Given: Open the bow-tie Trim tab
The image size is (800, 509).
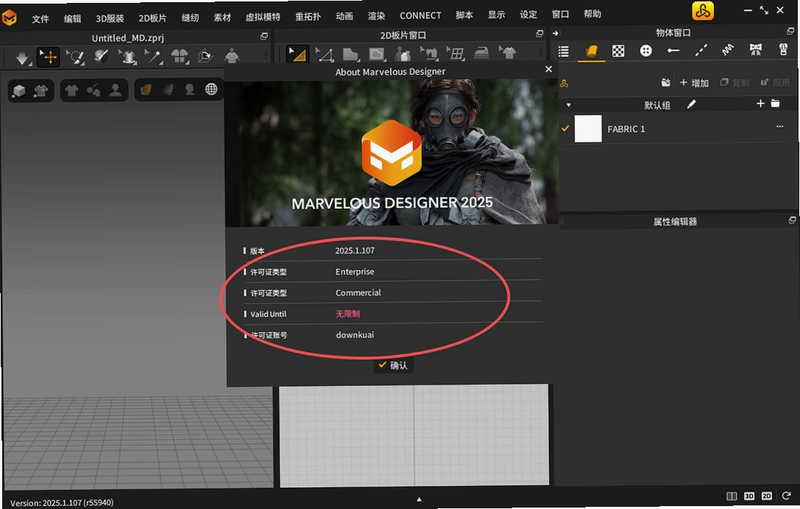Looking at the screenshot, I should 756,49.
